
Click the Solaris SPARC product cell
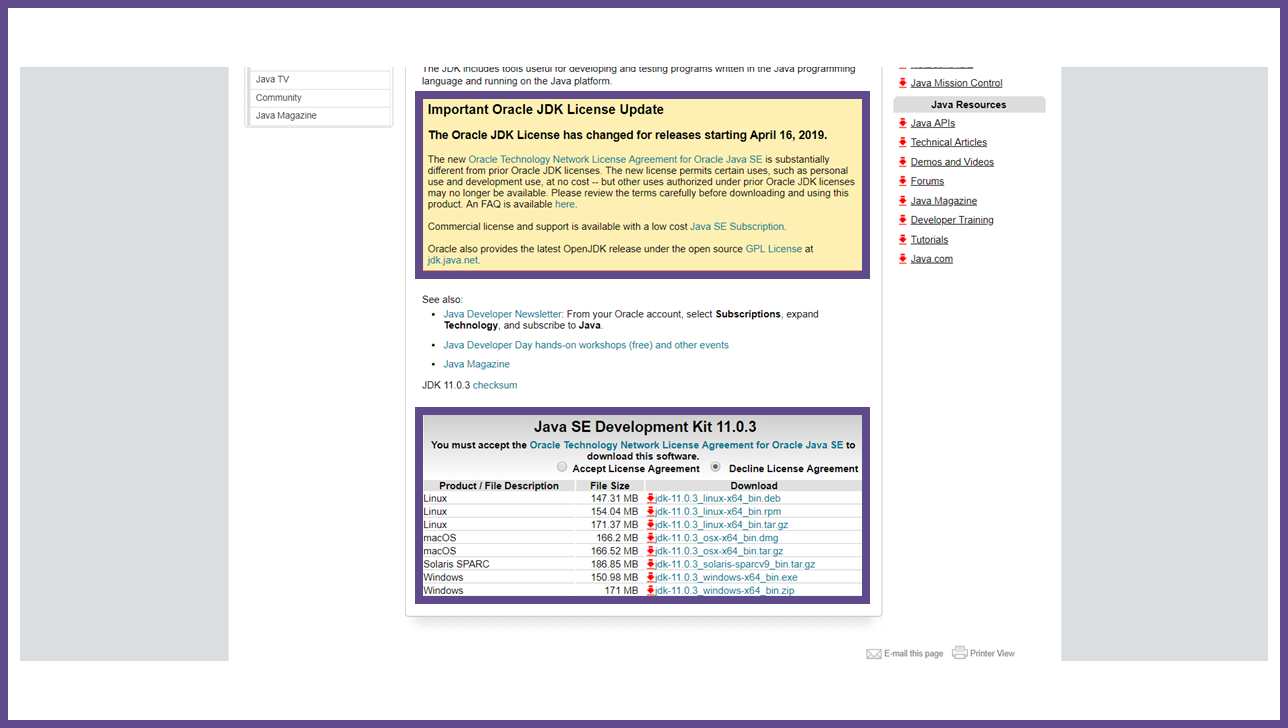tap(499, 564)
